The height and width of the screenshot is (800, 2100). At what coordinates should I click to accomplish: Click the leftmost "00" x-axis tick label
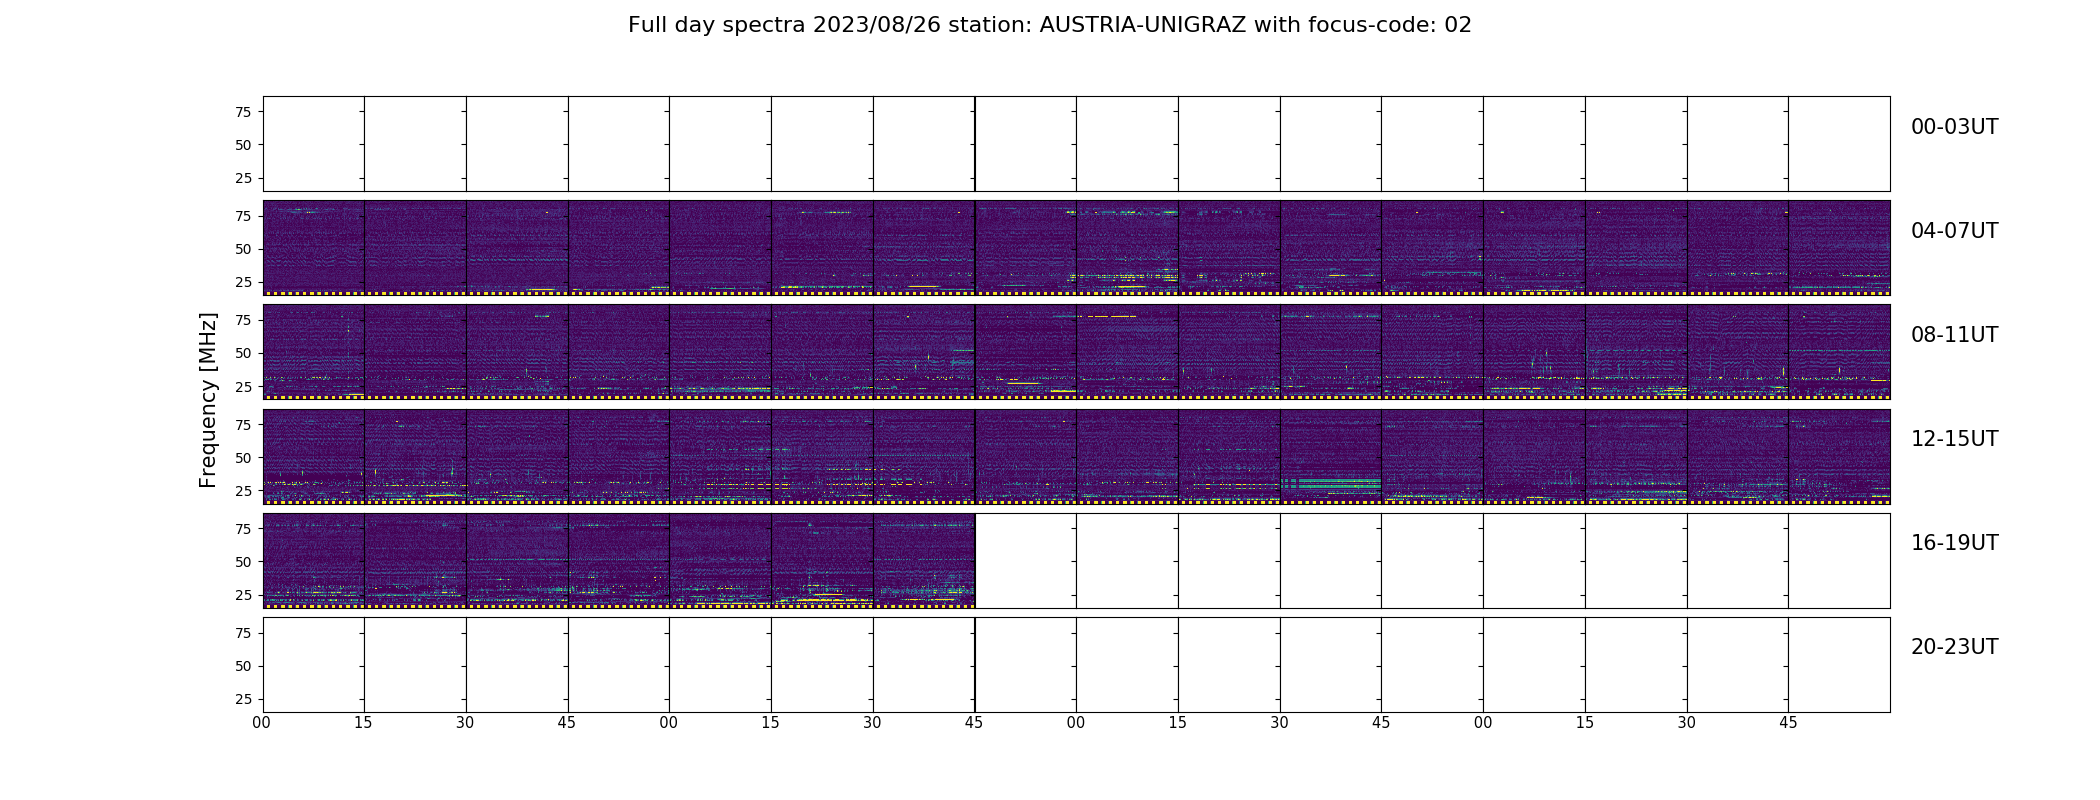point(262,723)
